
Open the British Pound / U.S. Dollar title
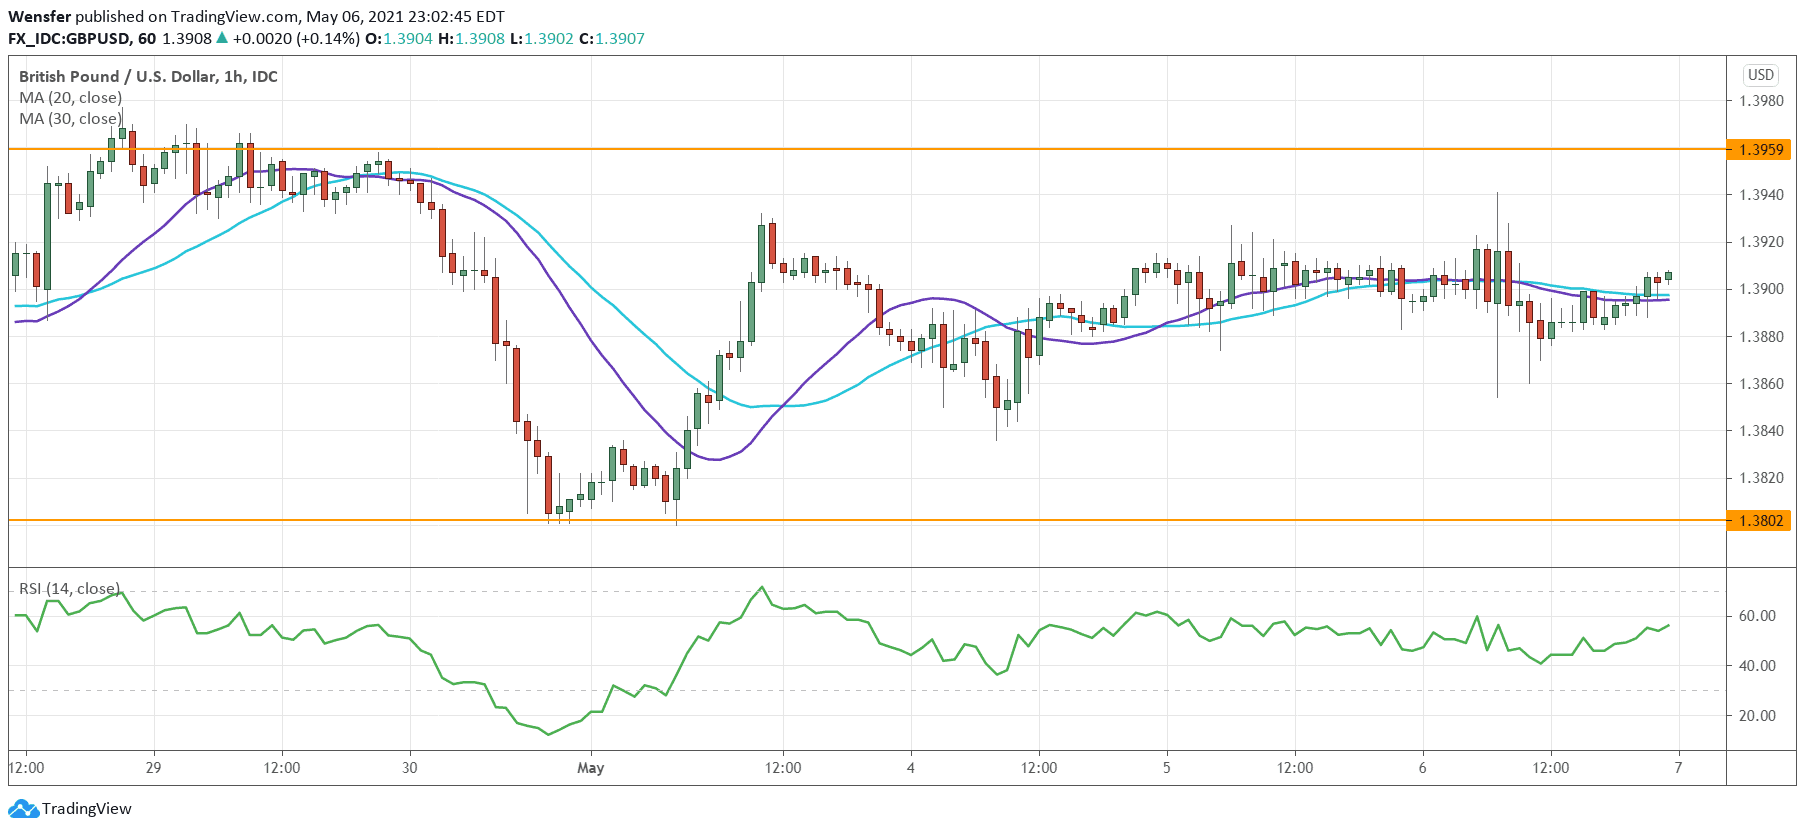(x=148, y=77)
